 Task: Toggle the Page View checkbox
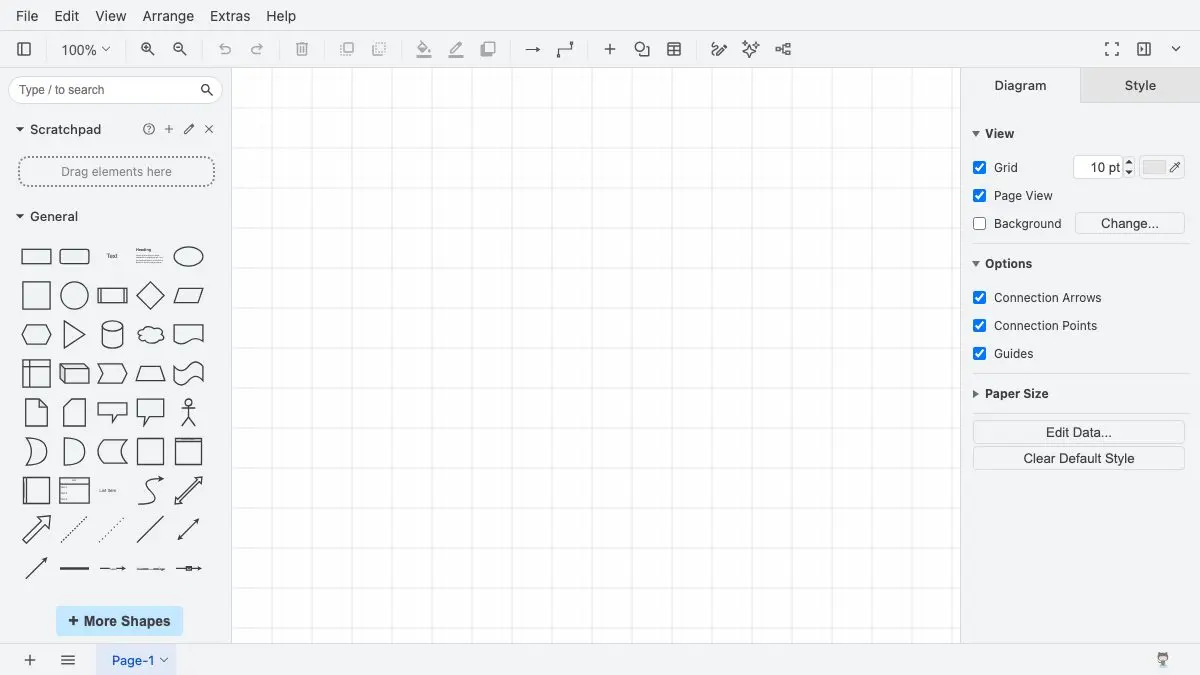980,196
